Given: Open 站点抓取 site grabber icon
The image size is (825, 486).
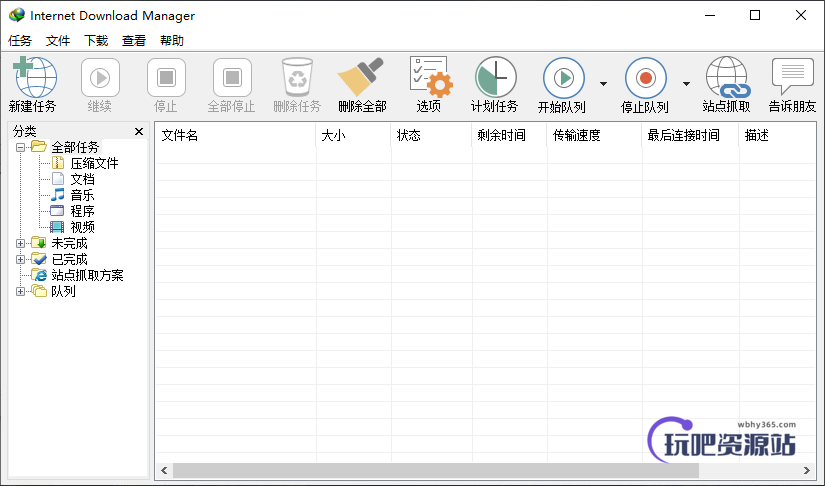Looking at the screenshot, I should point(728,77).
